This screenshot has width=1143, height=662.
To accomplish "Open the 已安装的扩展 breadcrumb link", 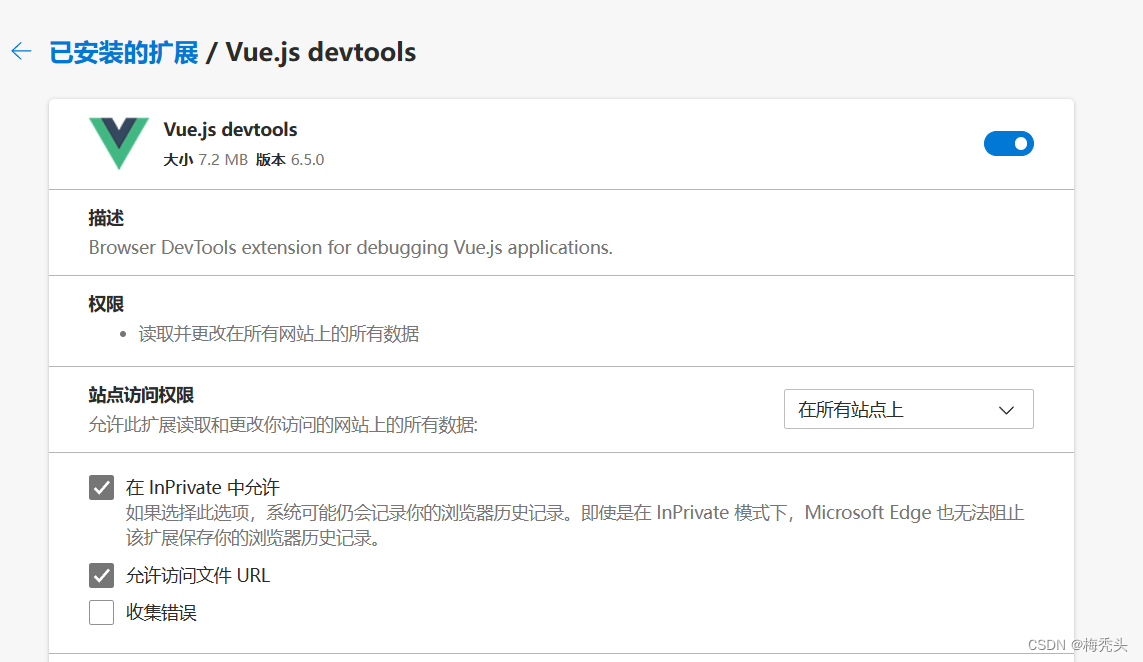I will (122, 51).
